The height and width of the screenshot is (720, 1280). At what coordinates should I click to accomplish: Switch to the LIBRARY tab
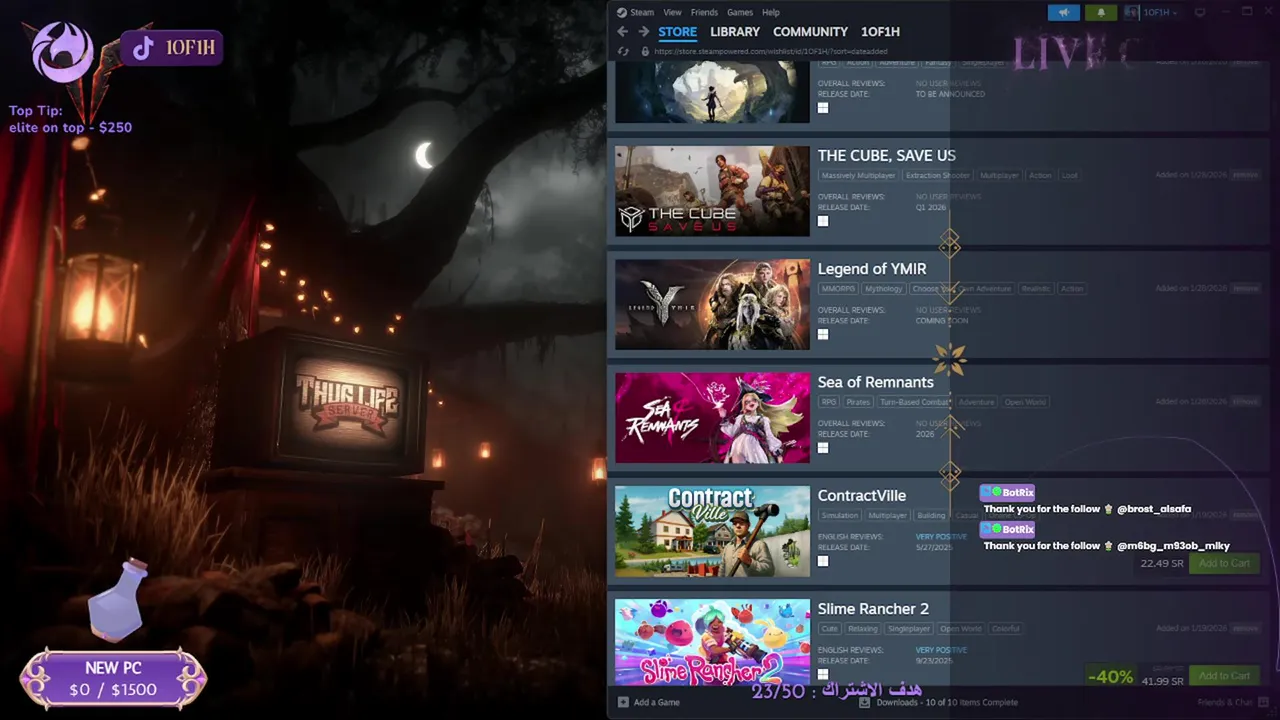pos(735,32)
